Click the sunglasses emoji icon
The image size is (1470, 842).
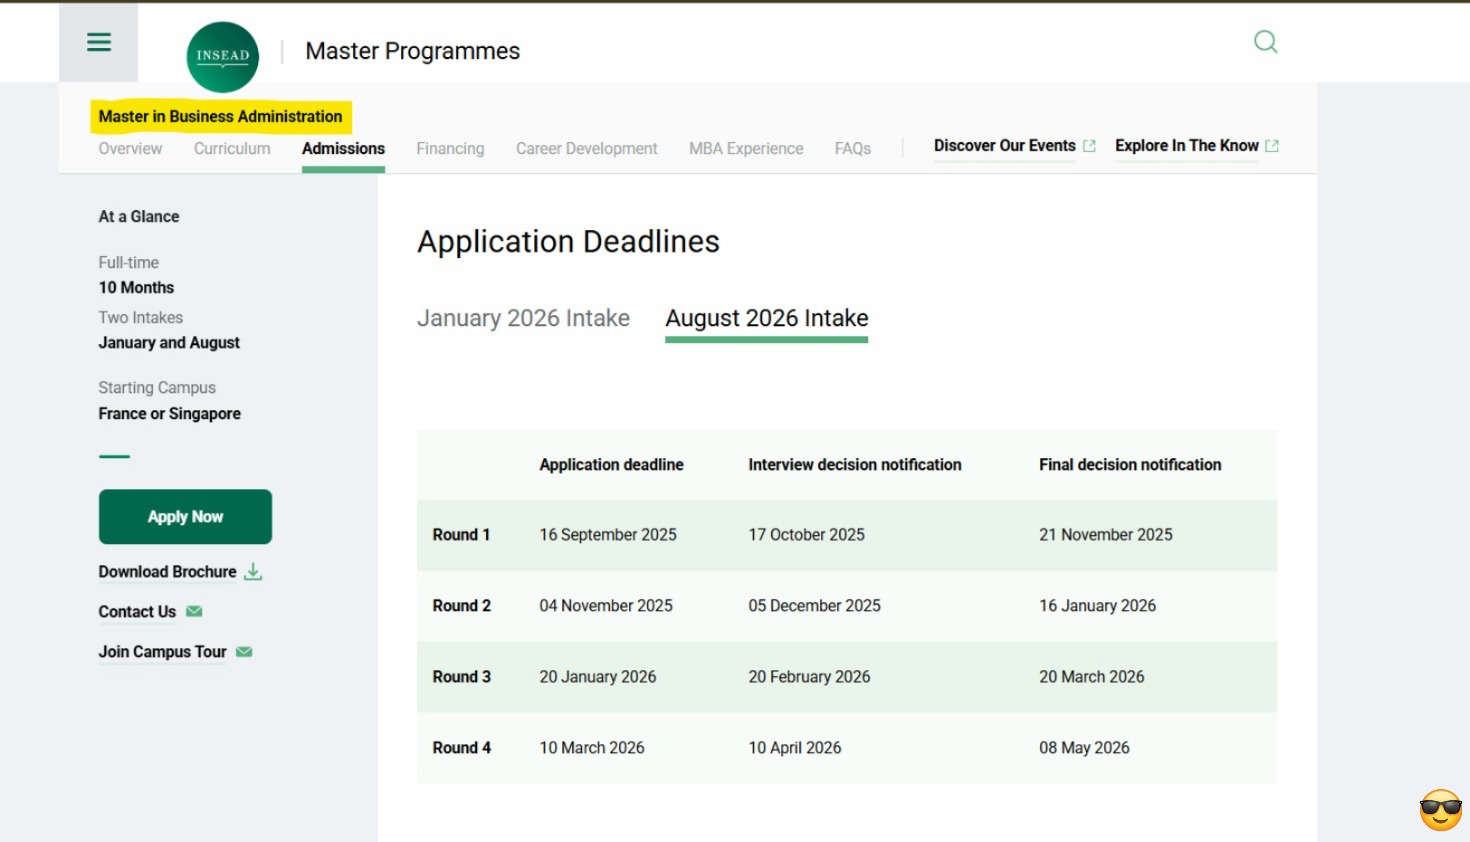click(1440, 810)
